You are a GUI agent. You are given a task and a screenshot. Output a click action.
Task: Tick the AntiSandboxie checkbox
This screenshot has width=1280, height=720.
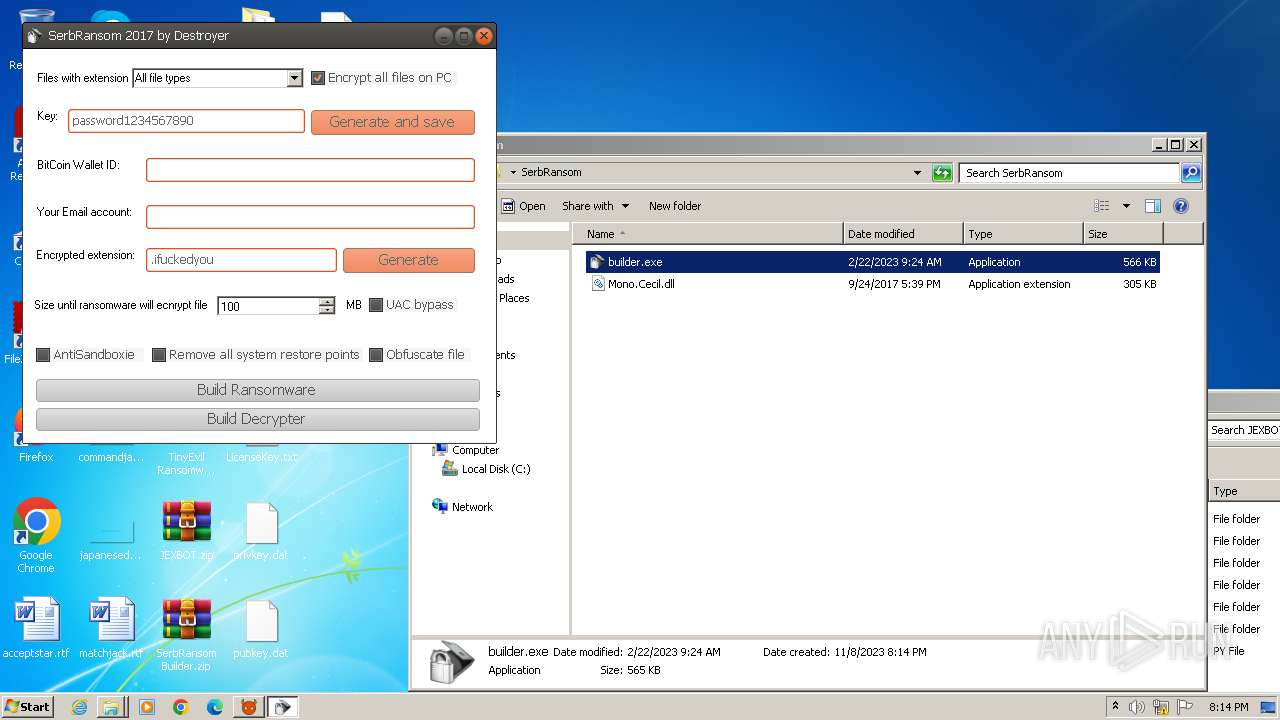43,355
